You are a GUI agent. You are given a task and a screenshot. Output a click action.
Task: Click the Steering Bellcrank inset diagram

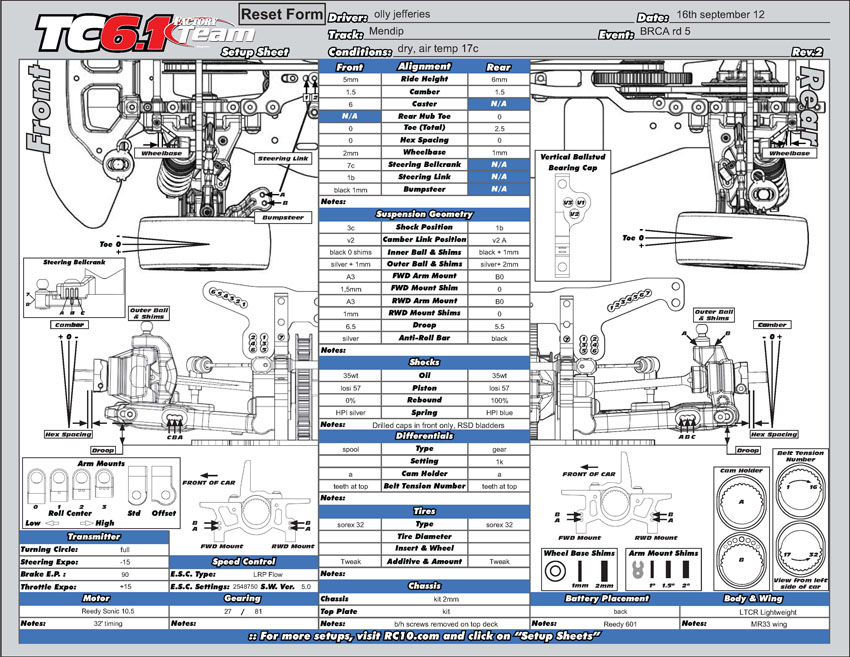click(x=74, y=288)
